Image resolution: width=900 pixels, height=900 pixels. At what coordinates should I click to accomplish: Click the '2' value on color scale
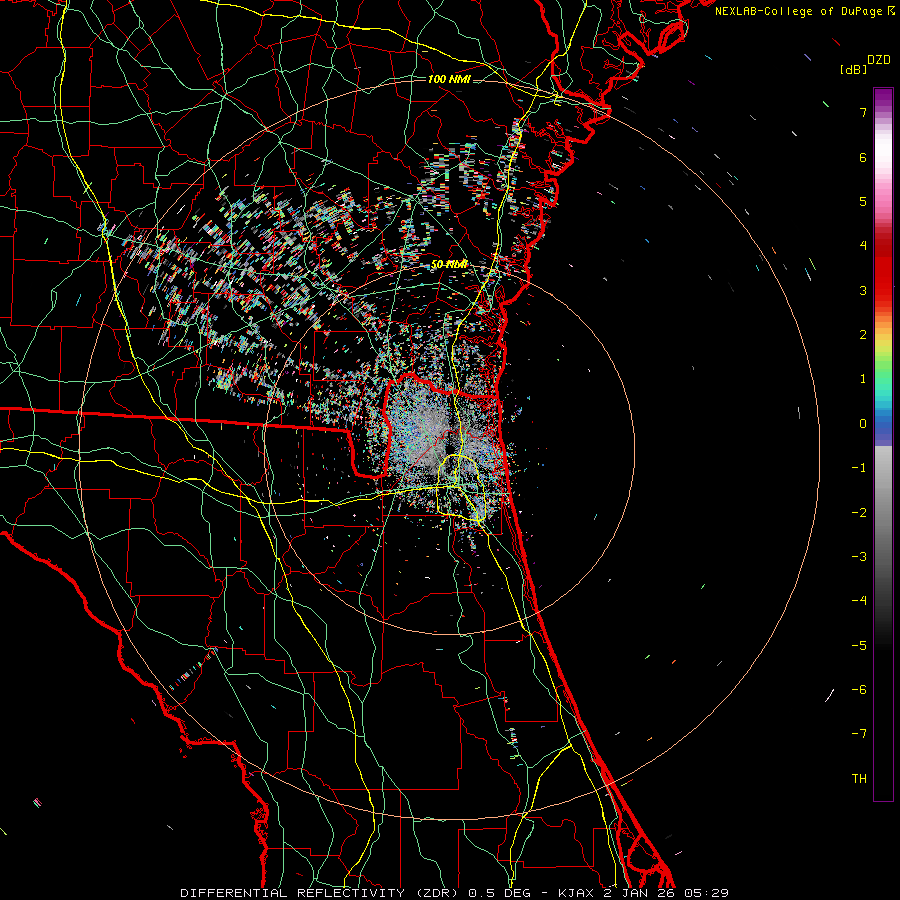[x=863, y=335]
